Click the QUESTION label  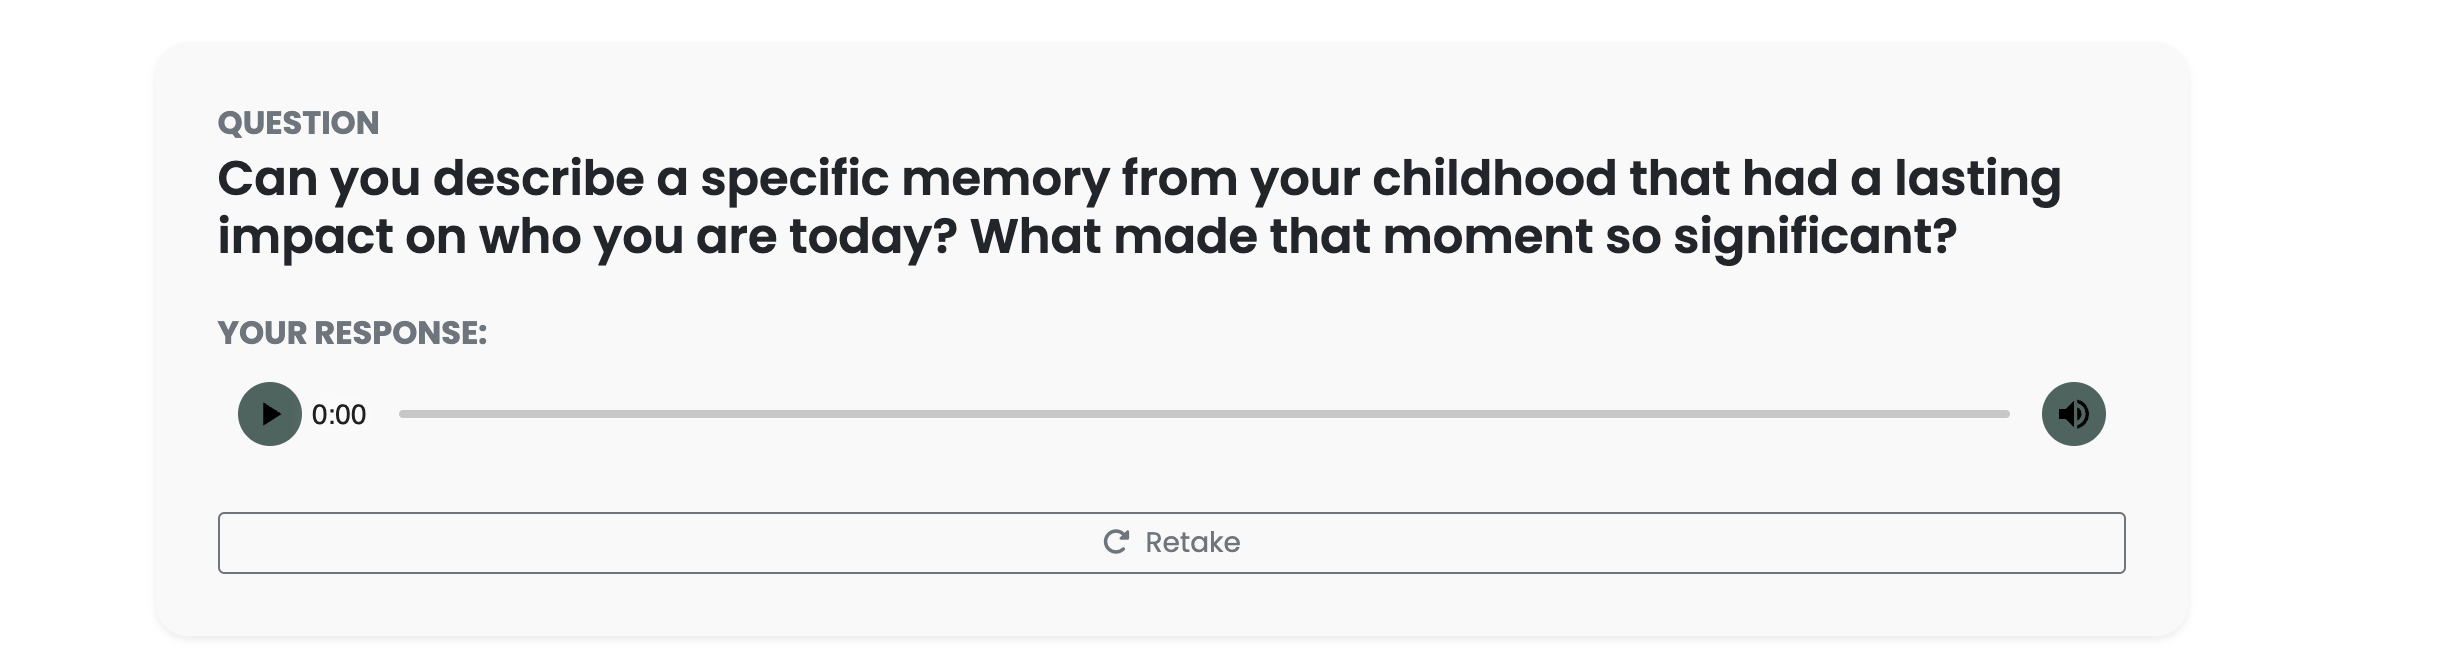click(298, 123)
